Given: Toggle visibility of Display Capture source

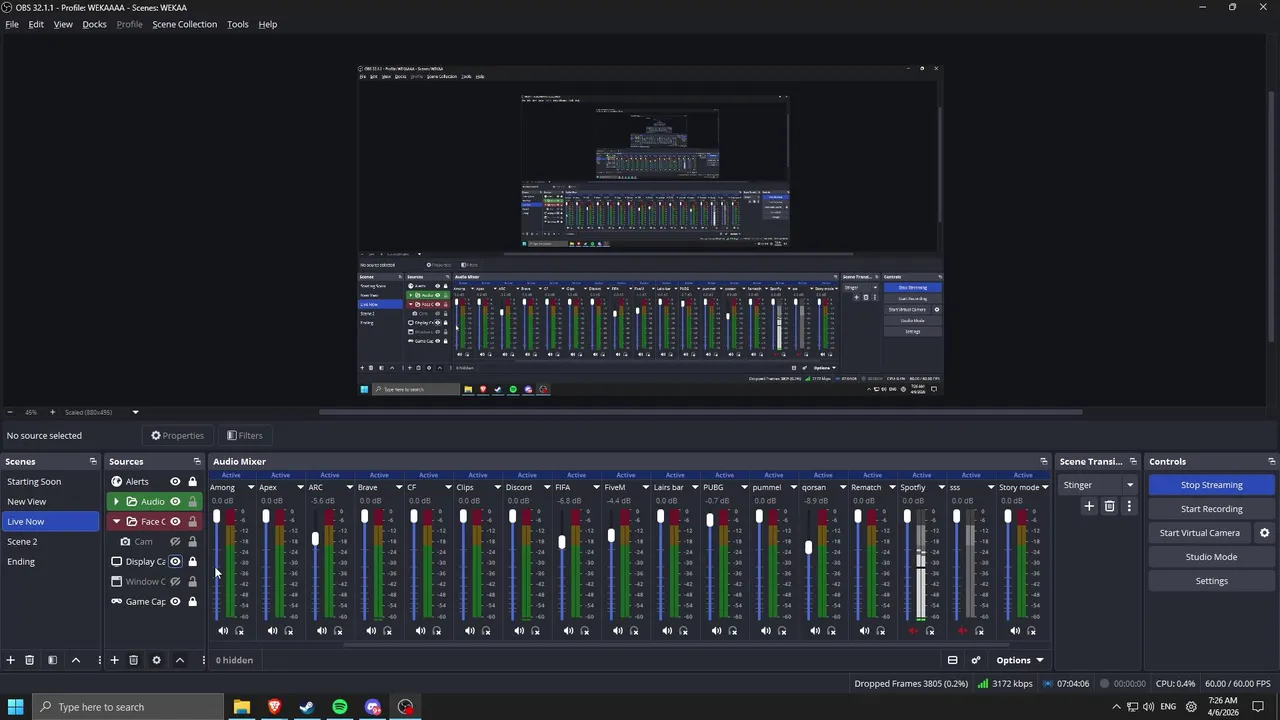Looking at the screenshot, I should pos(175,562).
